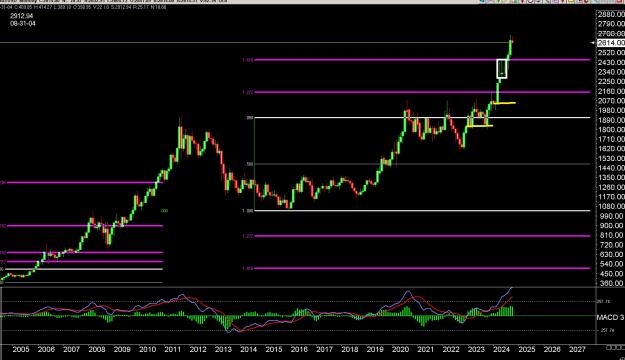Click the 1080.00 price axis label
Viewport: 625px width, 360px height.
(611, 206)
